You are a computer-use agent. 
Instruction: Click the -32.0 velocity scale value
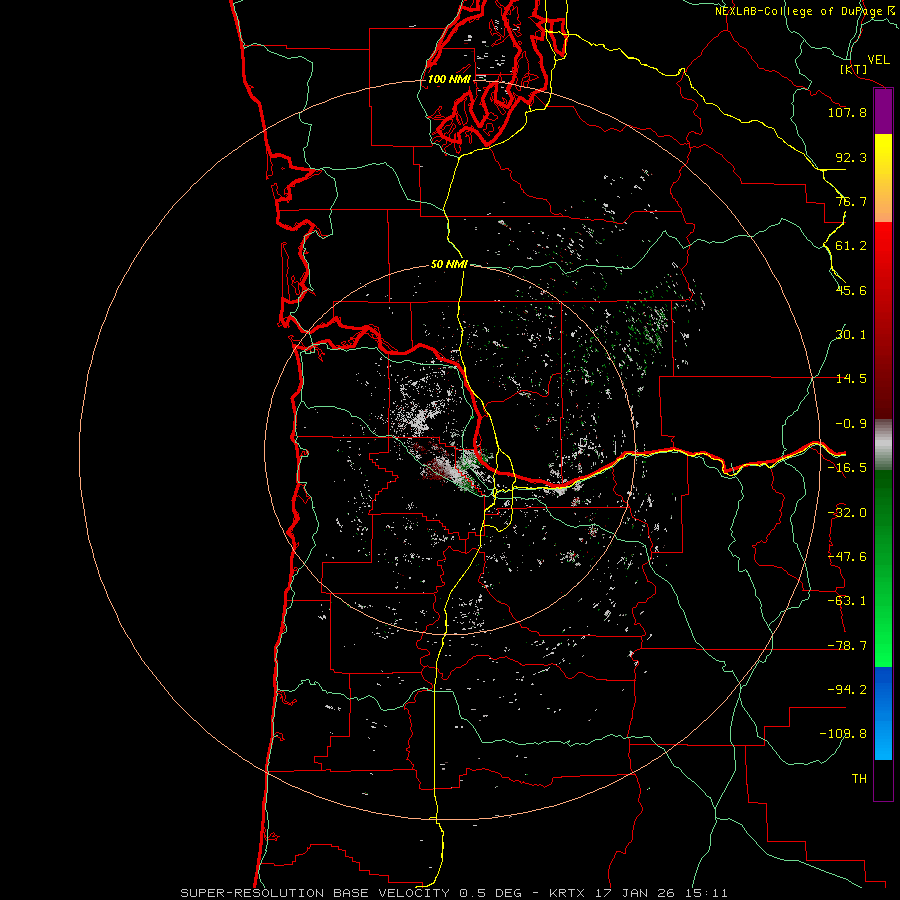[x=847, y=513]
